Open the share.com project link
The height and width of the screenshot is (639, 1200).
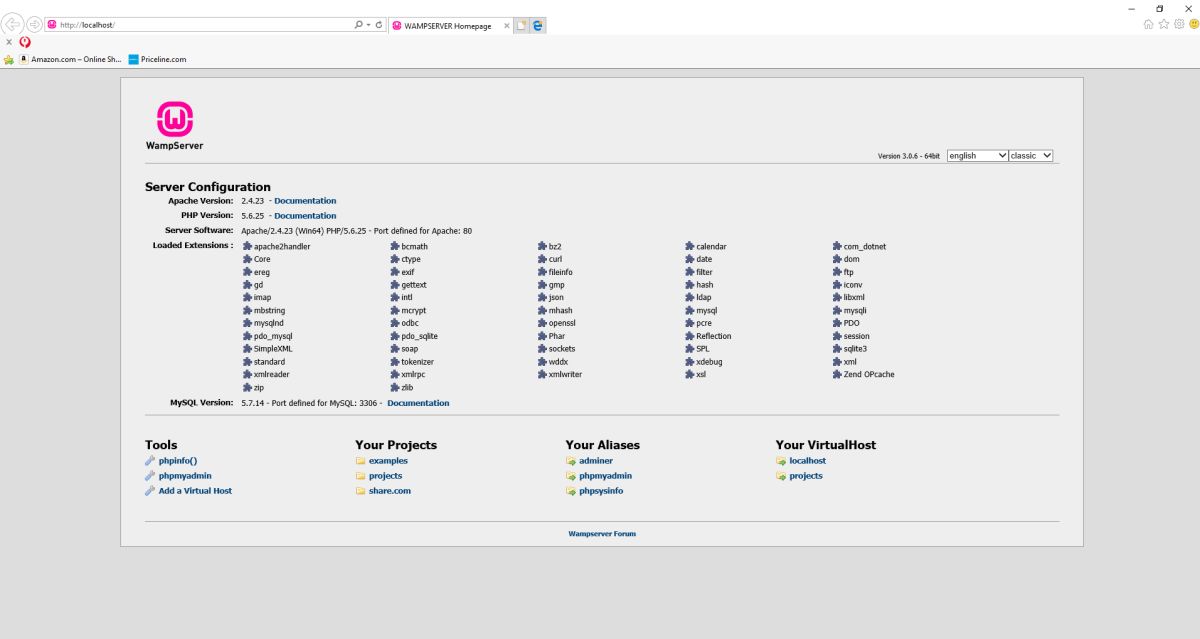390,491
